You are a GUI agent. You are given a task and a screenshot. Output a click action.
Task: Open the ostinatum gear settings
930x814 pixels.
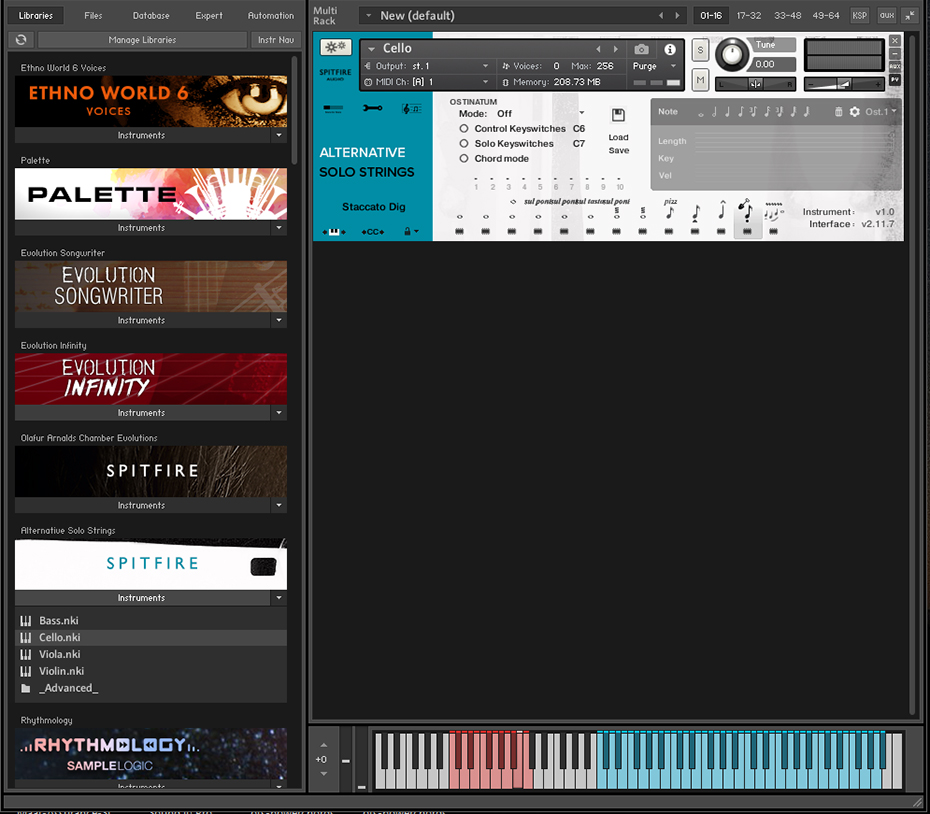pyautogui.click(x=854, y=112)
